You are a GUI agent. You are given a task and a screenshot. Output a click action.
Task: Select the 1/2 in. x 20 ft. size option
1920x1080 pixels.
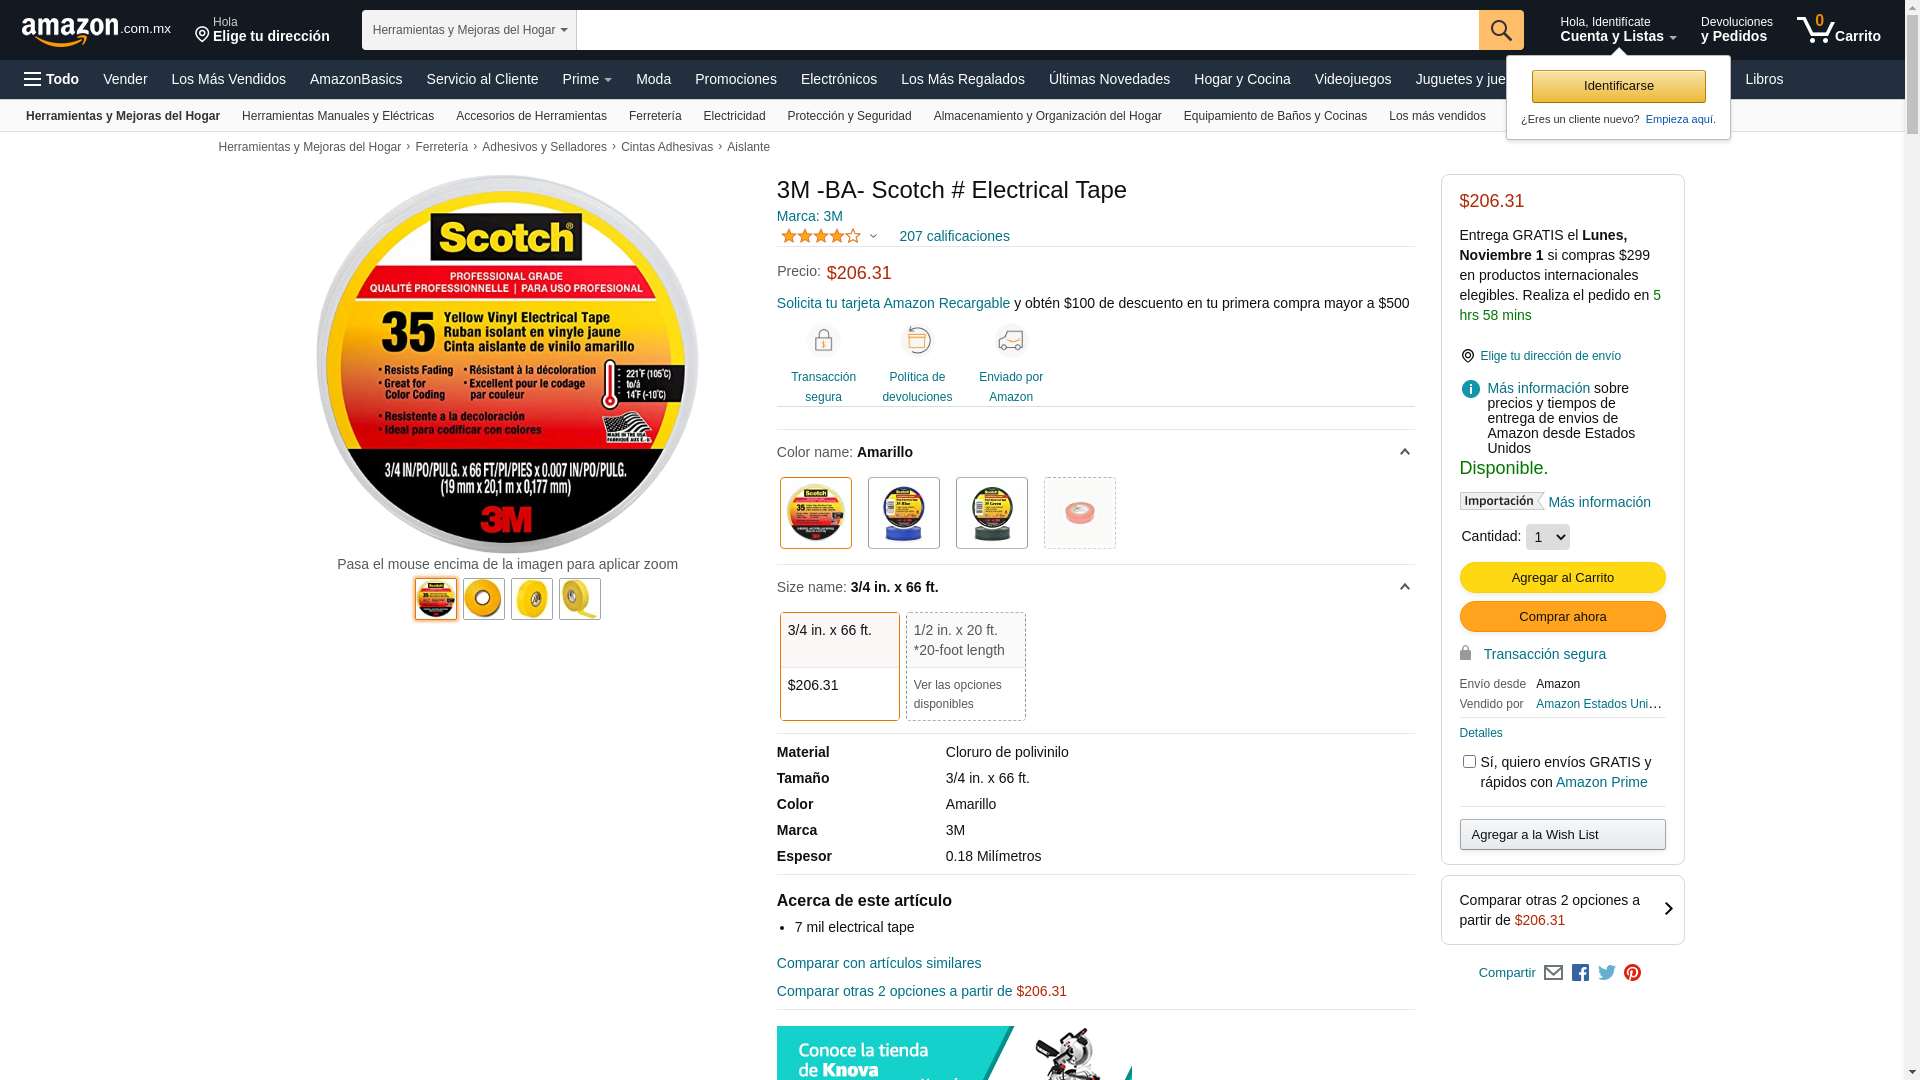966,666
